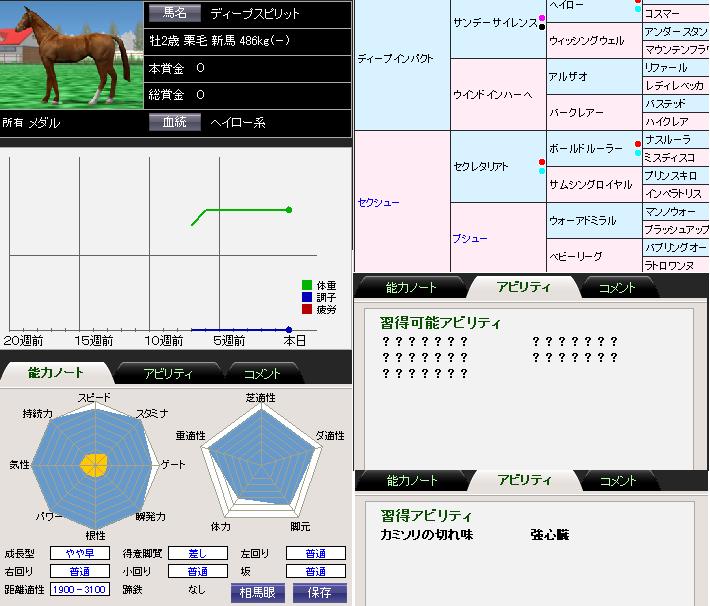The image size is (710, 606).
Task: Select コメント tab above the radar charts
Action: point(262,374)
